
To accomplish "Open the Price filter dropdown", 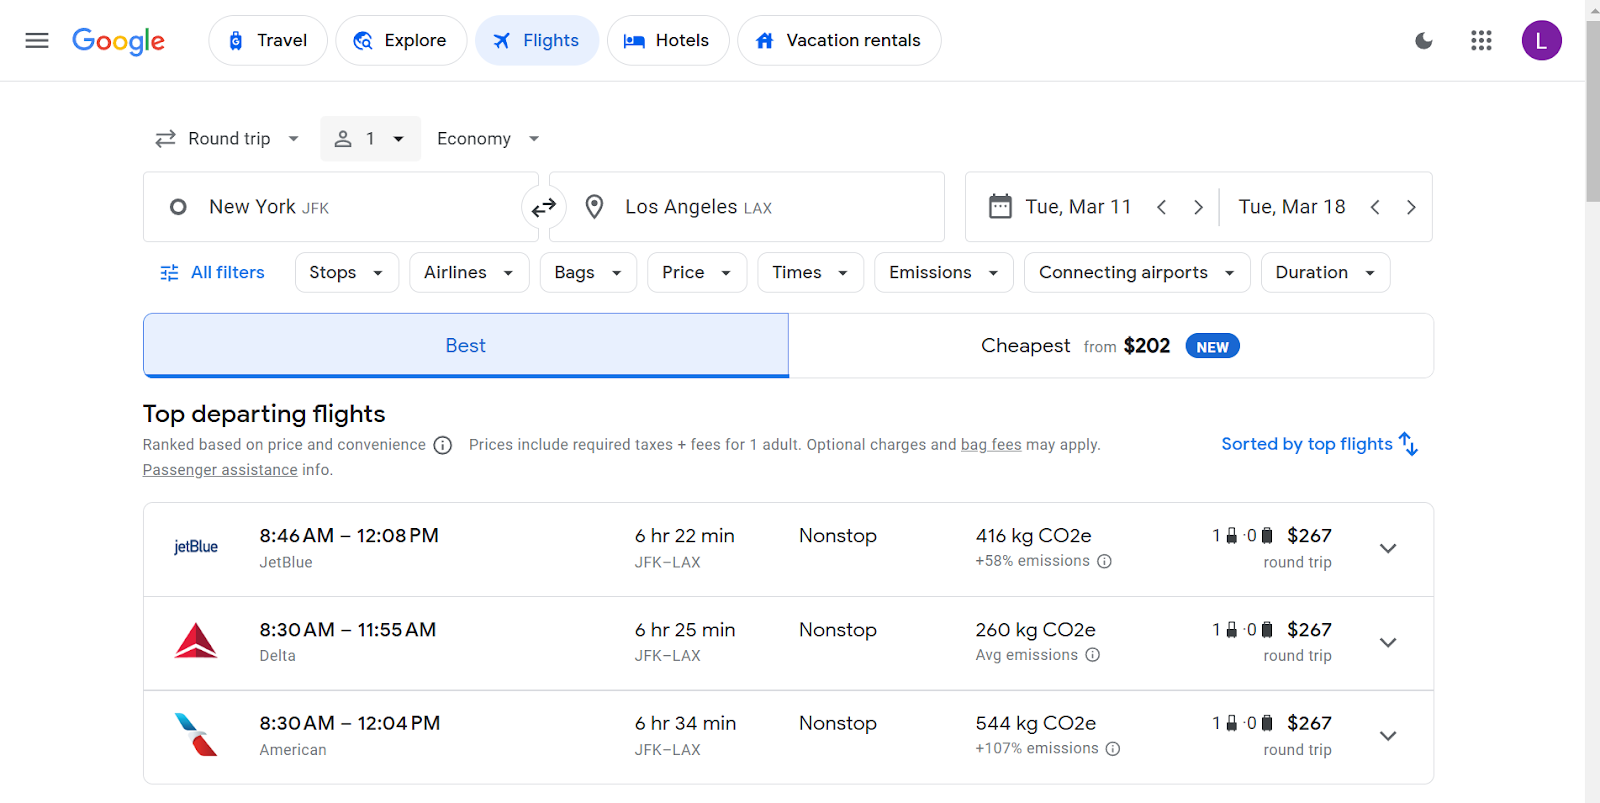I will point(697,273).
